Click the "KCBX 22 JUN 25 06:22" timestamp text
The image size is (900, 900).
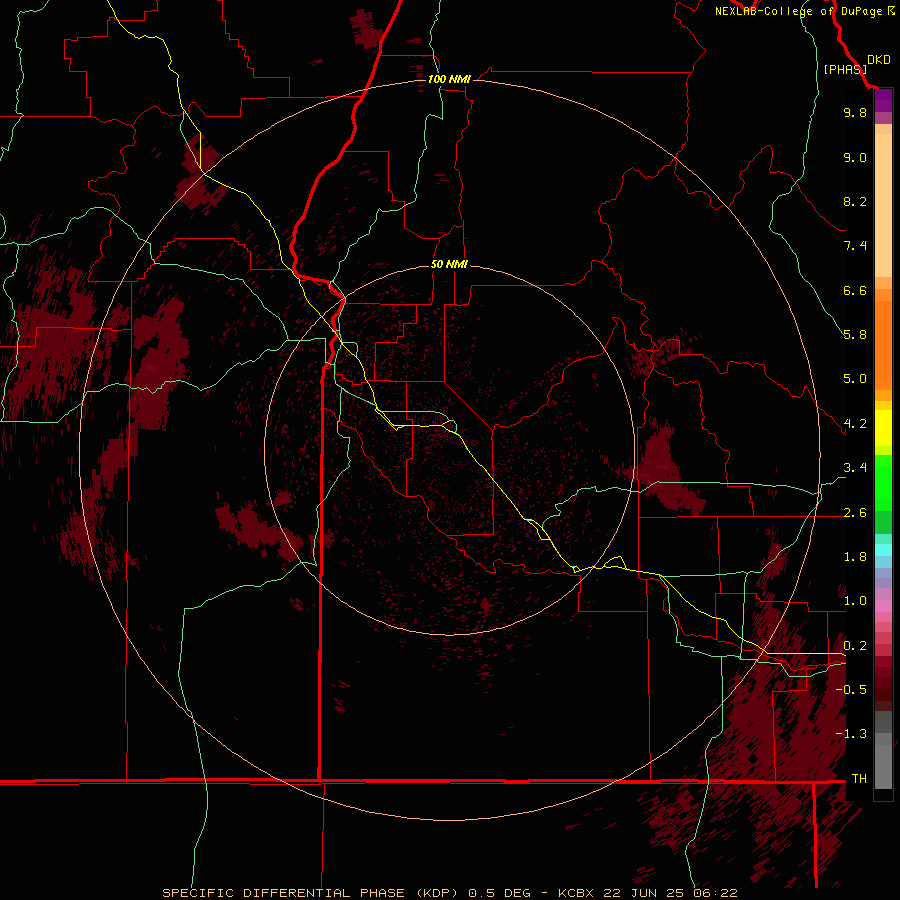tap(647, 893)
